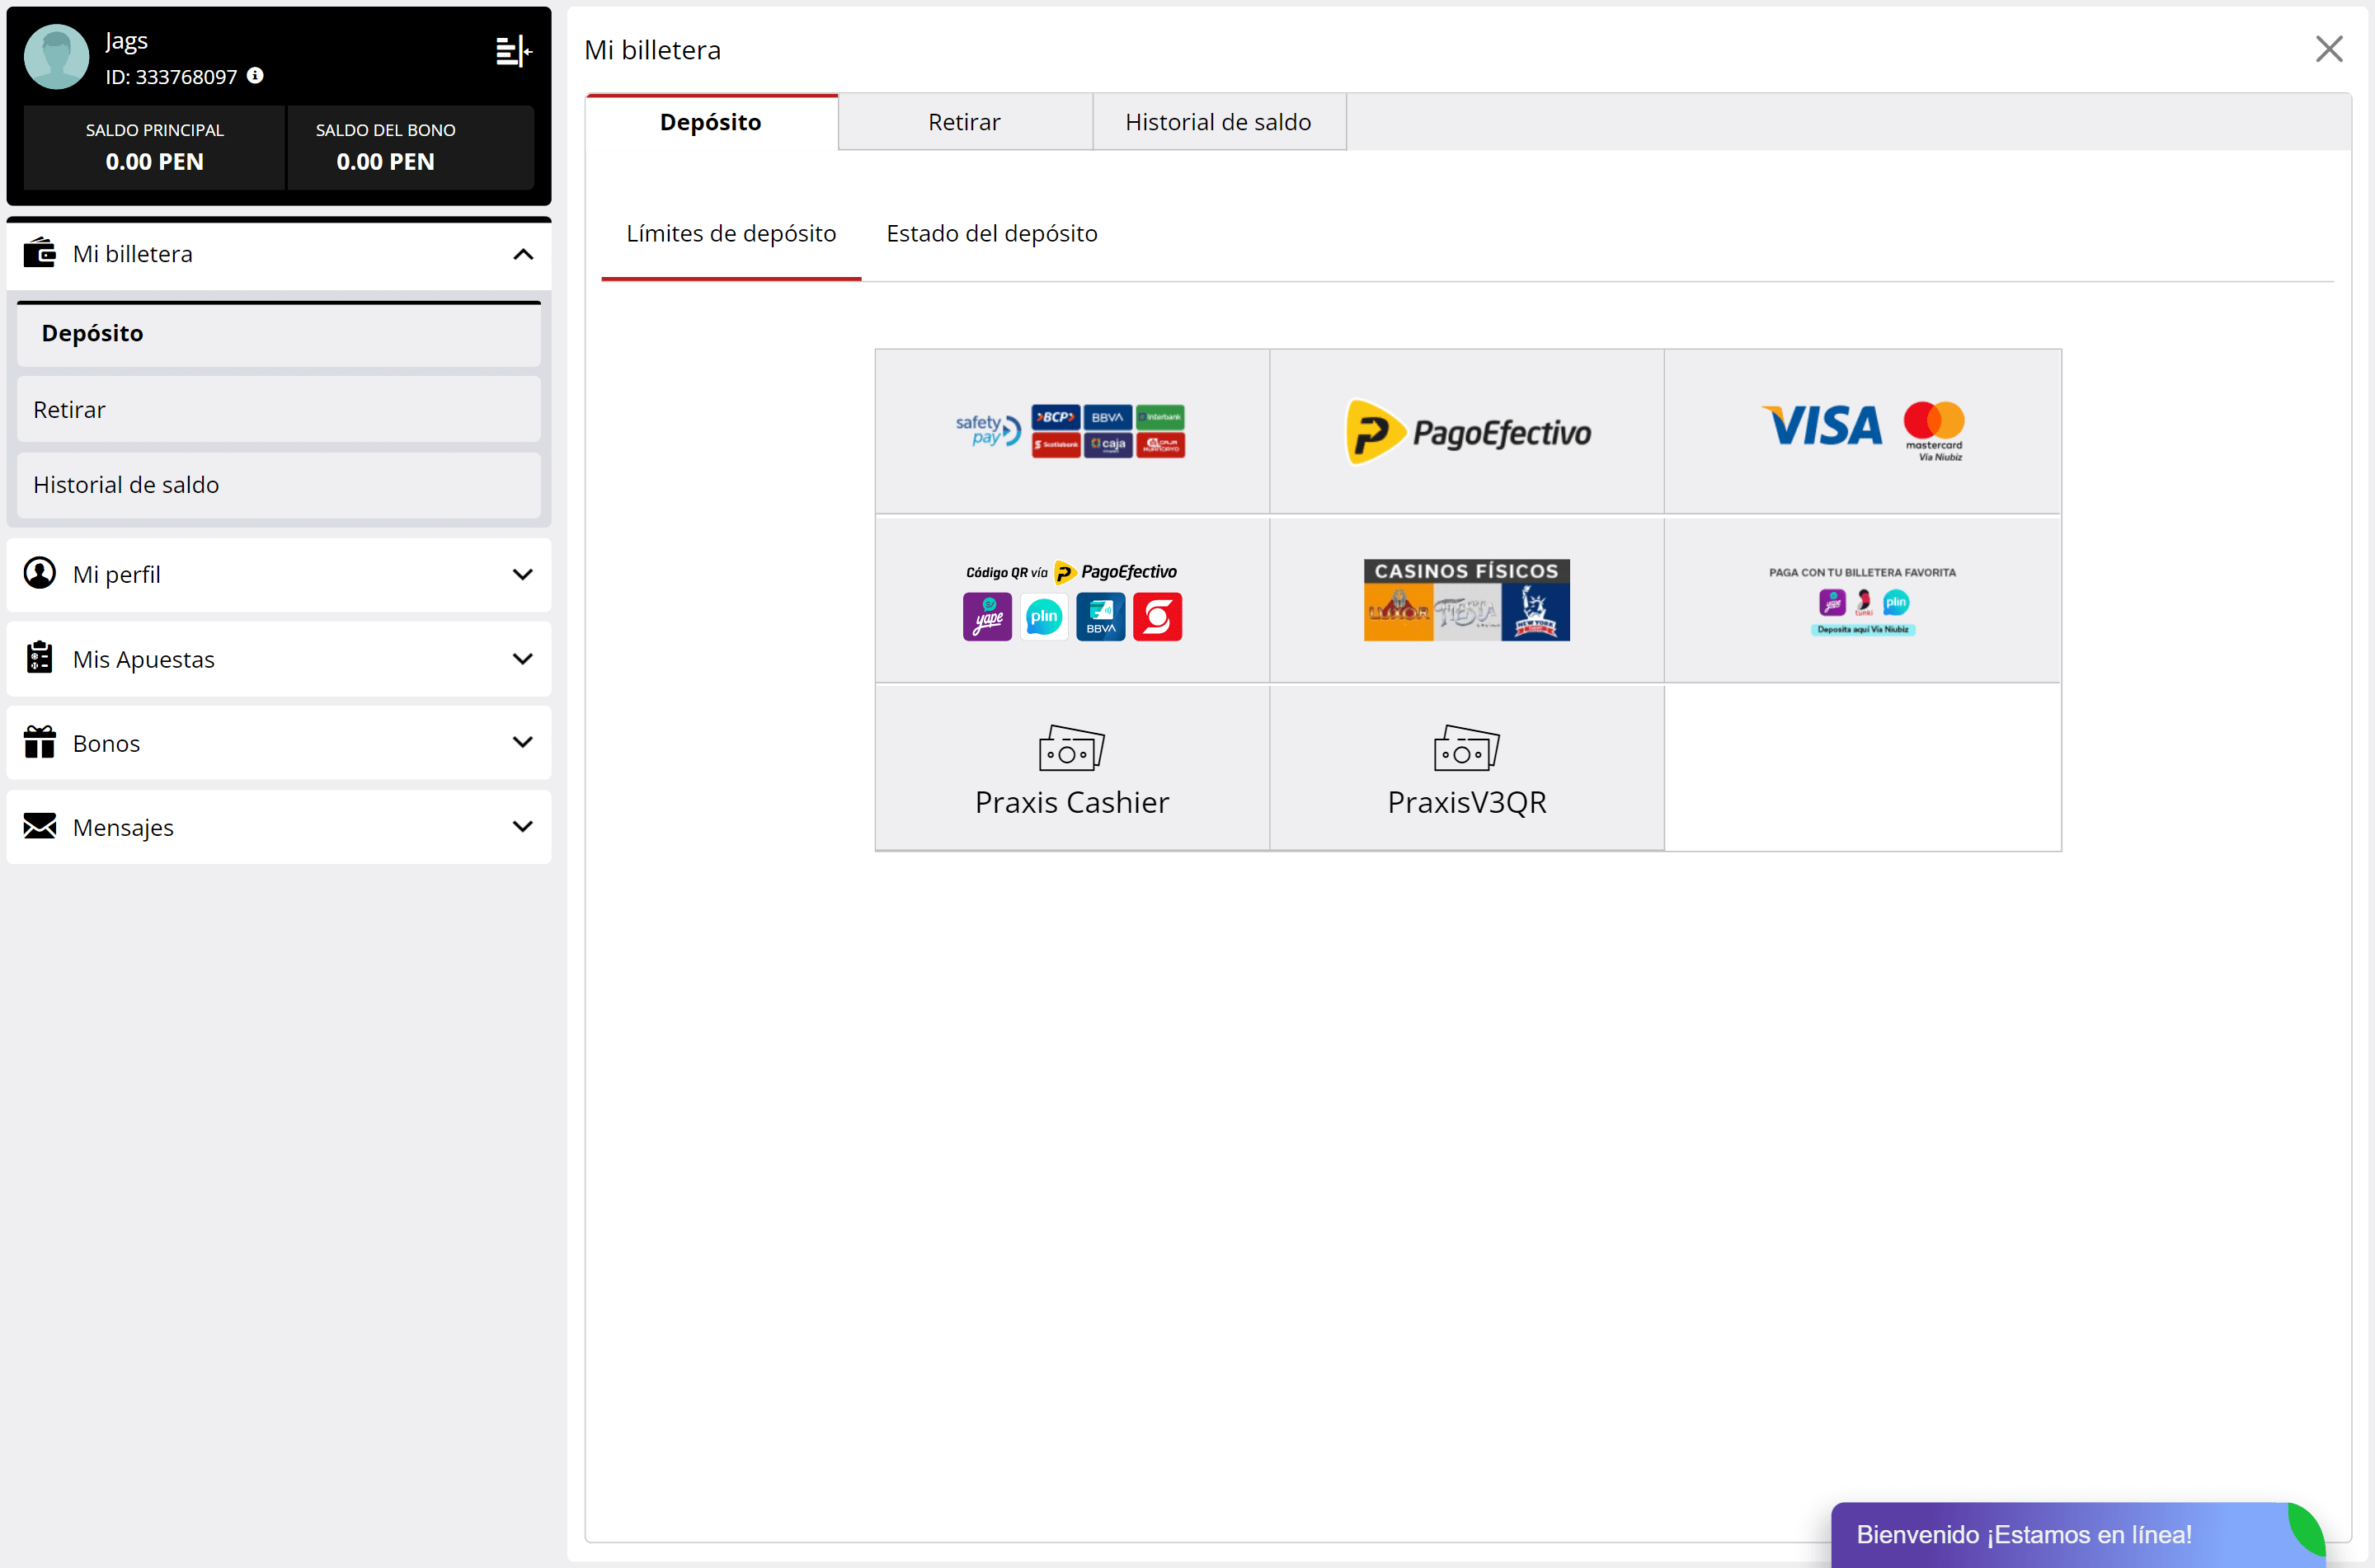Screen dimensions: 2375x1568
Task: Click the Jags user avatar
Action: click(x=56, y=57)
